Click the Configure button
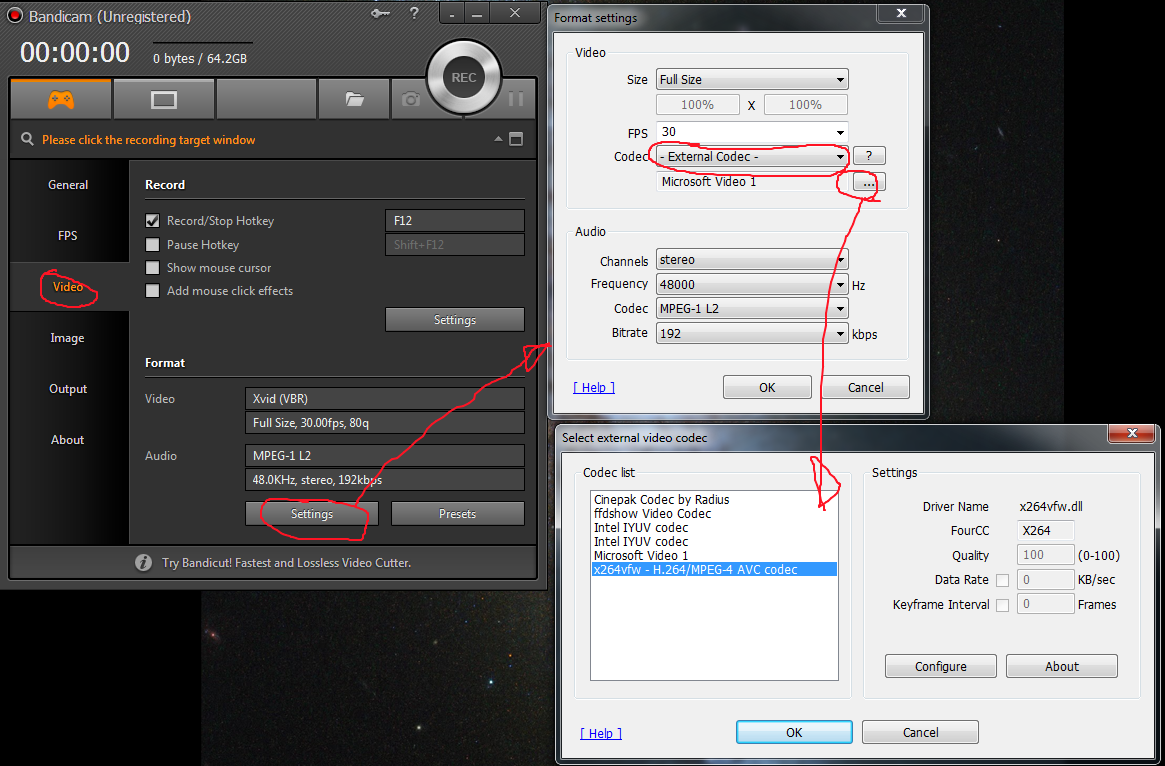This screenshot has height=766, width=1165. (941, 666)
